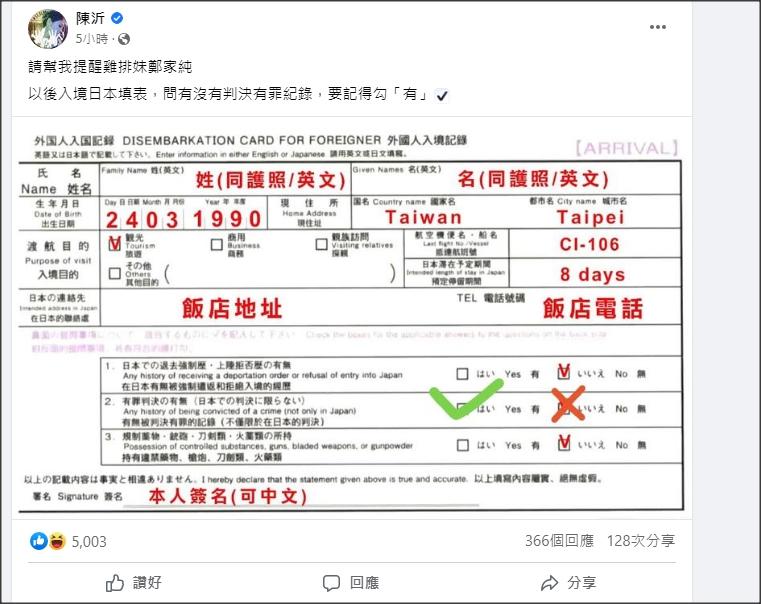The image size is (761, 604).
Task: Click the red 飯店地址 hotel address text
Action: [232, 309]
